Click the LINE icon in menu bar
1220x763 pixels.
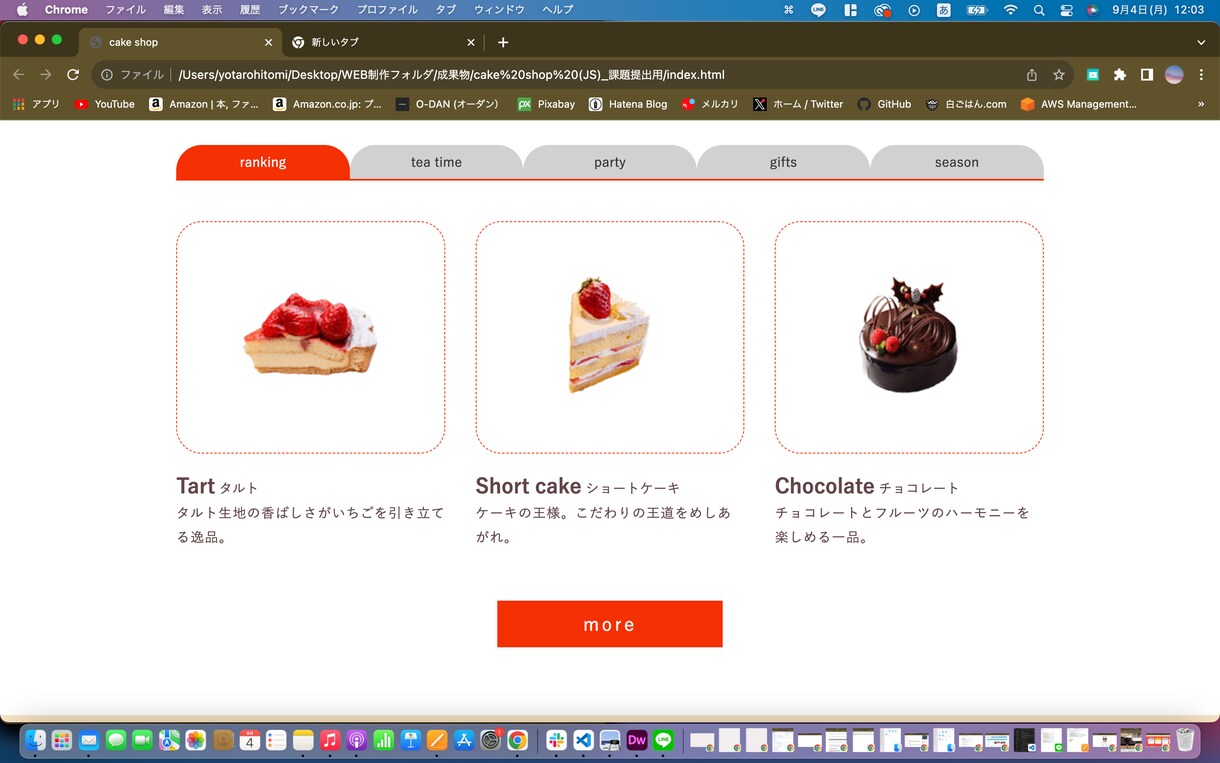[818, 10]
